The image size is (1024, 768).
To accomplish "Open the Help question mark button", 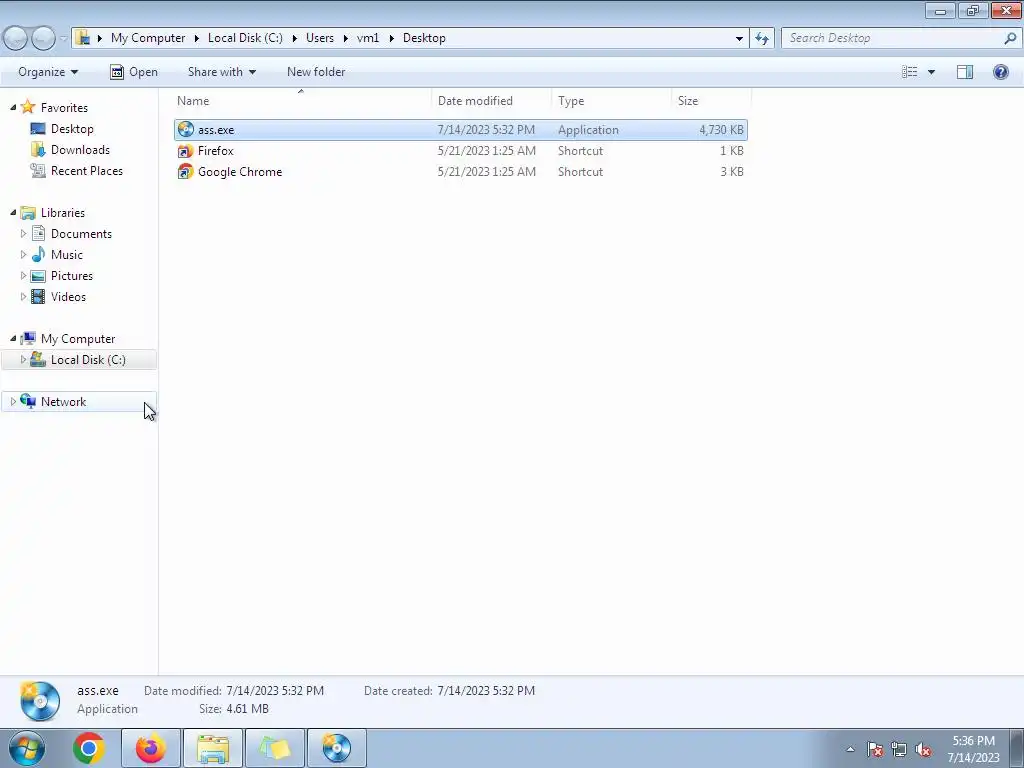I will point(1000,72).
